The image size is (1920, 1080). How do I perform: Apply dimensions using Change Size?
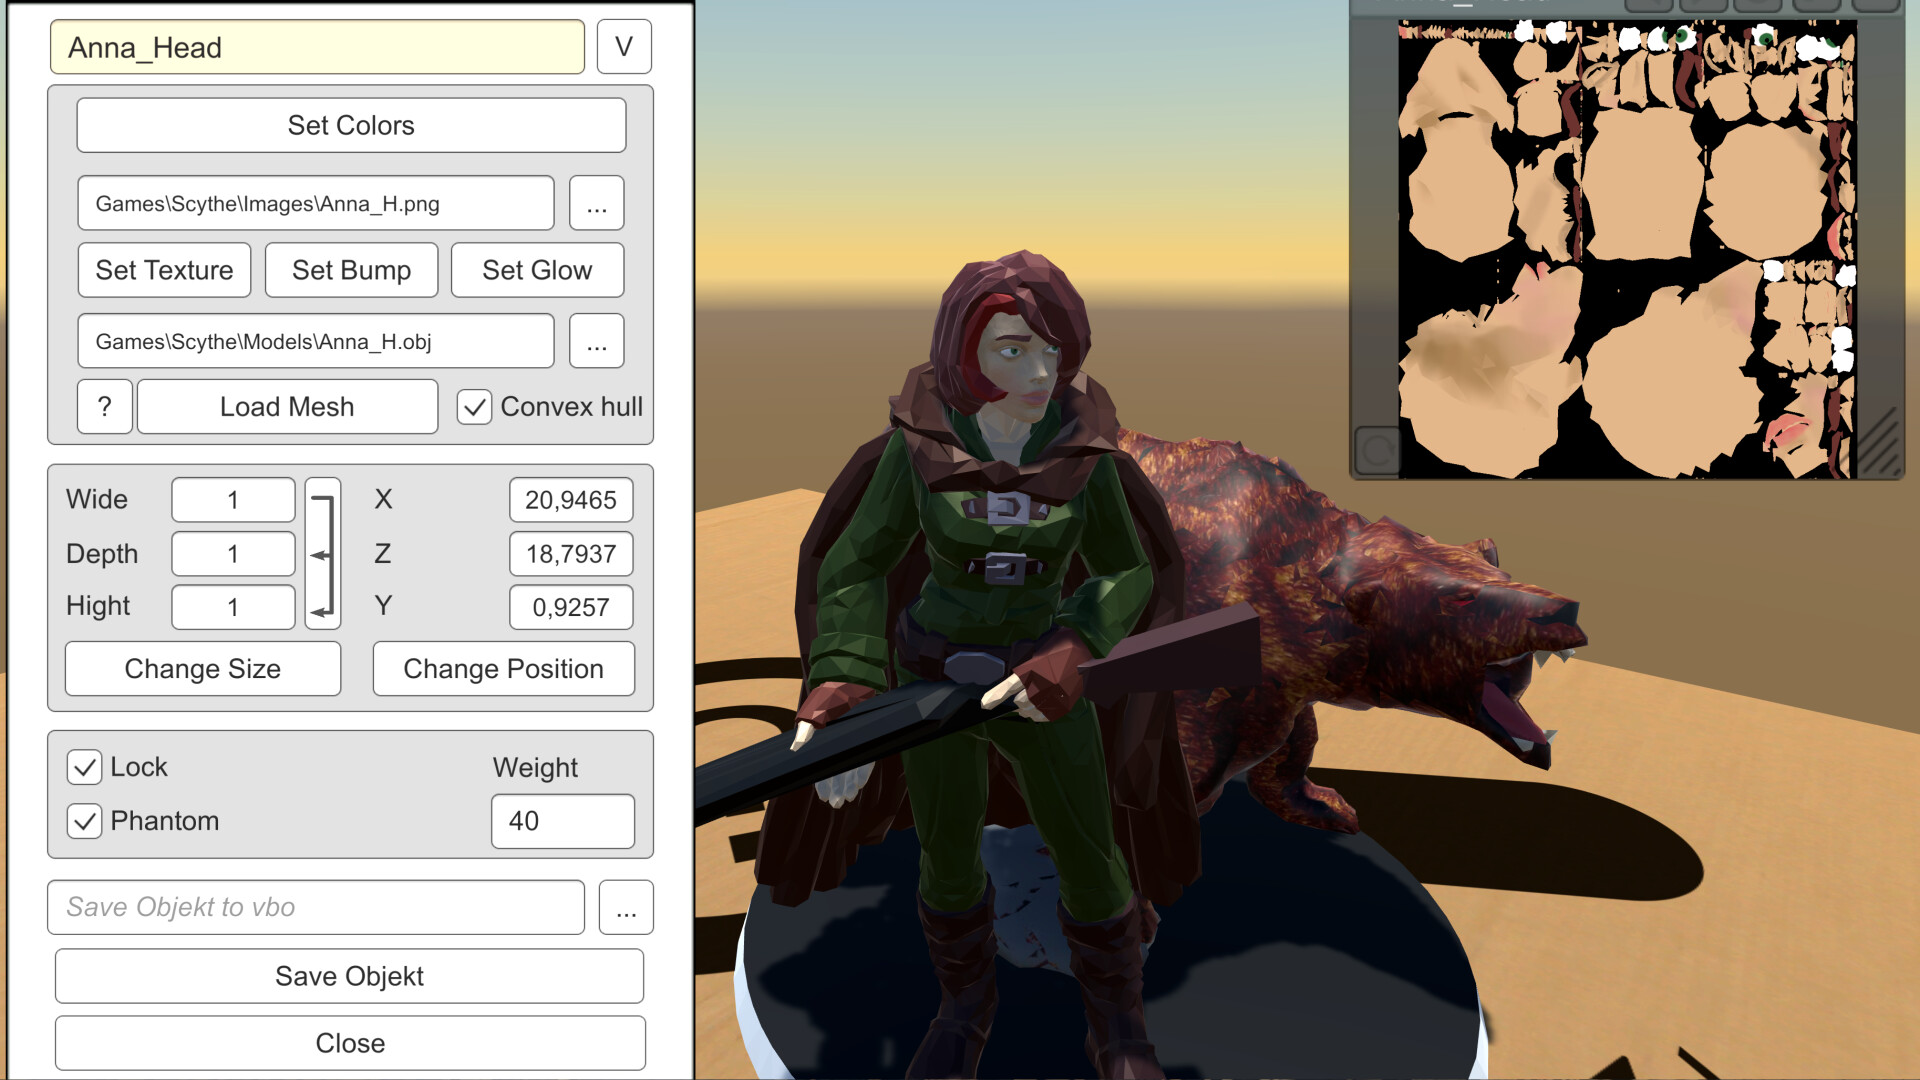tap(202, 668)
